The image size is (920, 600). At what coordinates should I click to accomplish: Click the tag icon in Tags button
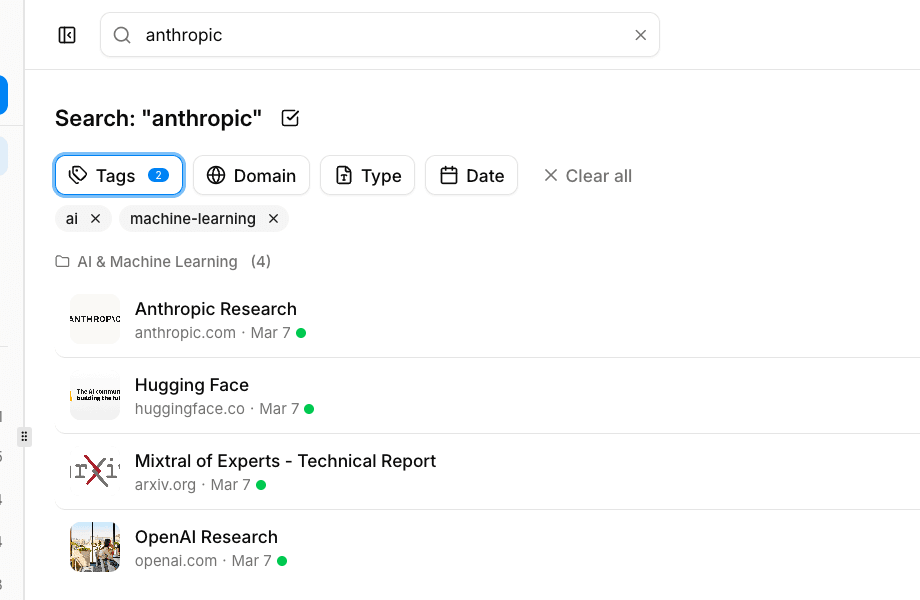(78, 175)
